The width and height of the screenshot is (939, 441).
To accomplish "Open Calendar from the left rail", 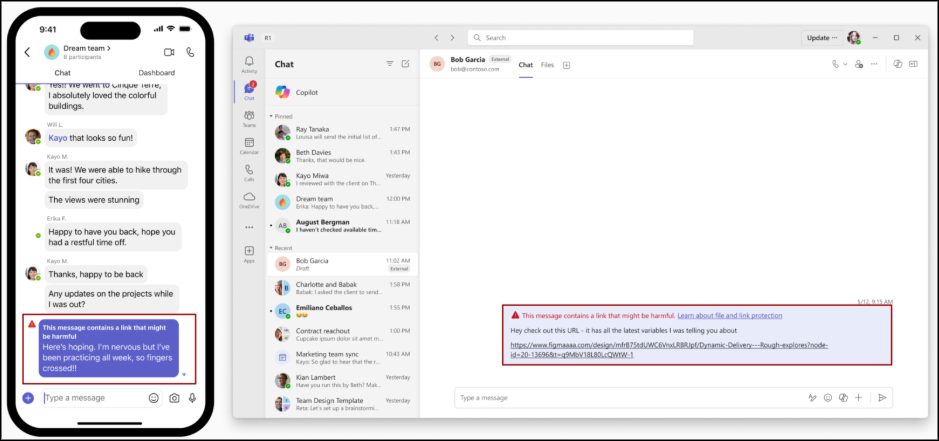I will pyautogui.click(x=249, y=145).
